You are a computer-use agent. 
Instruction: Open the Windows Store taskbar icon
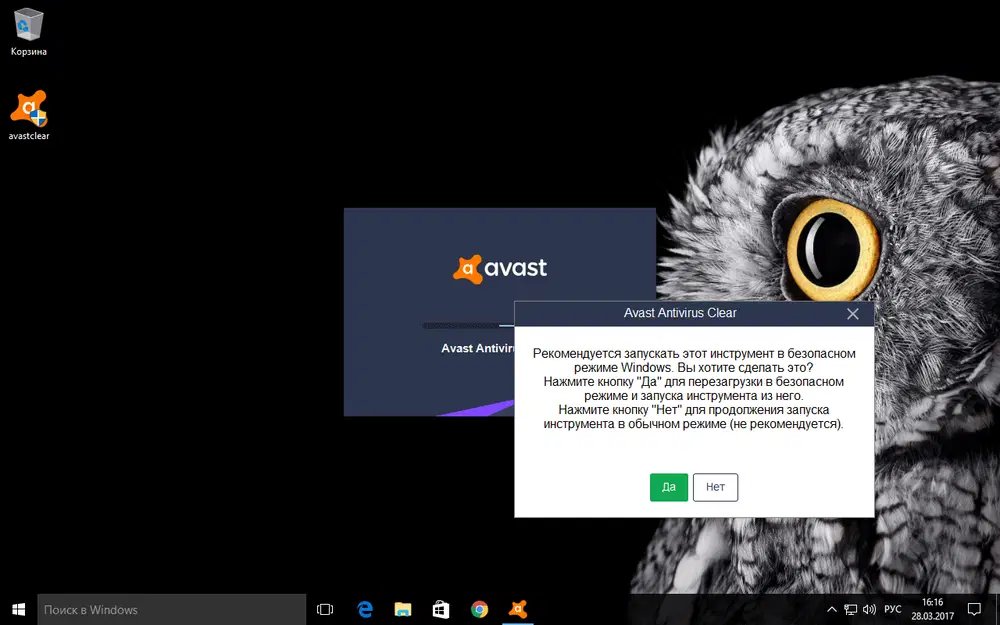pyautogui.click(x=441, y=610)
